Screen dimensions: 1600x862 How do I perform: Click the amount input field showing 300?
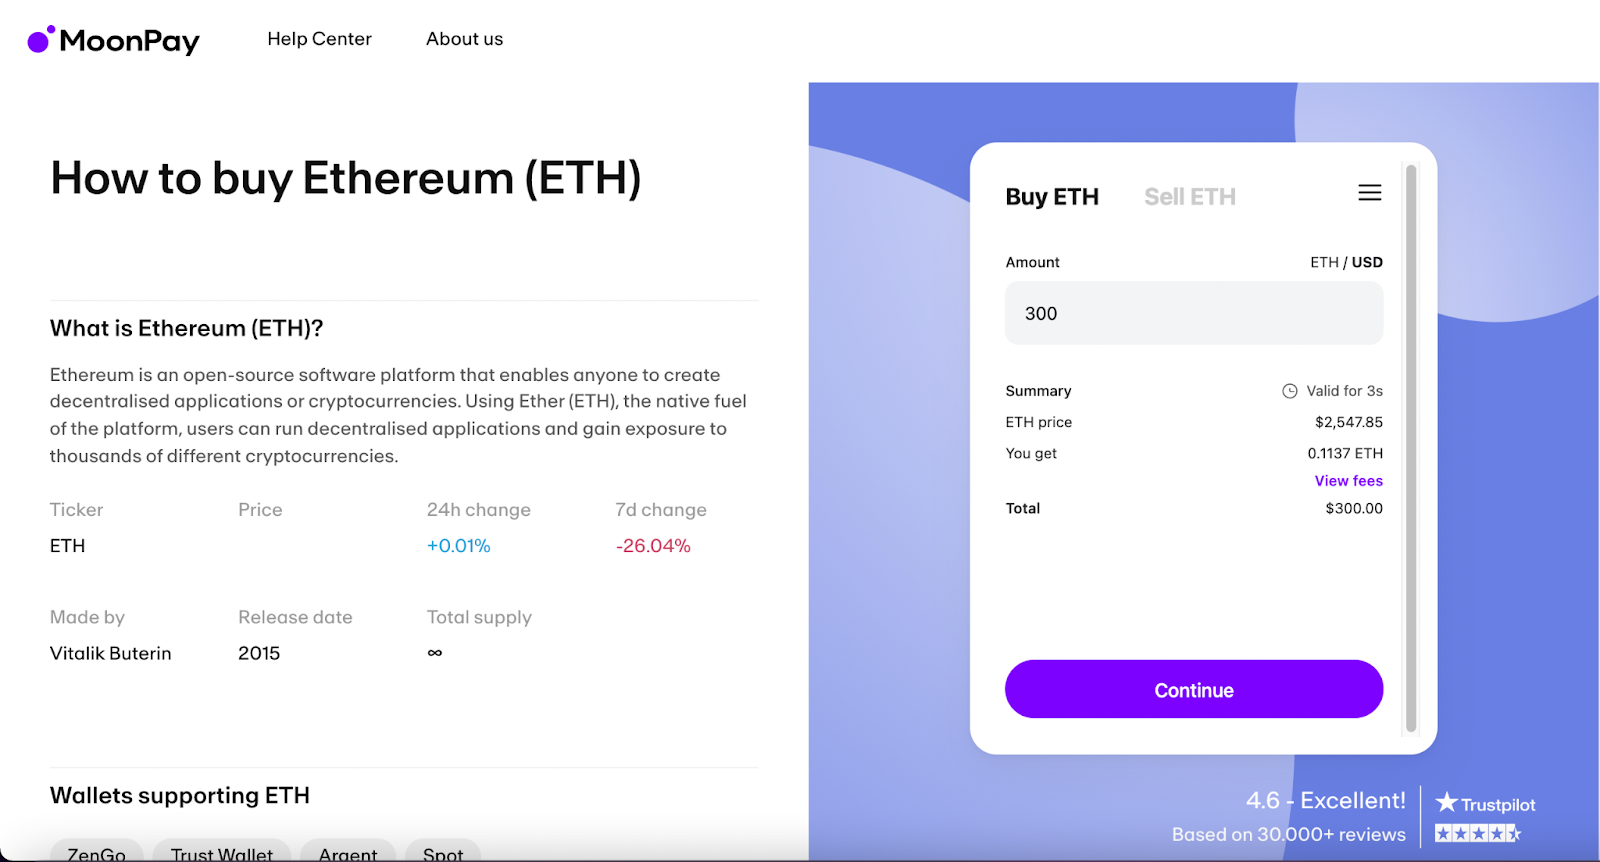(x=1193, y=313)
